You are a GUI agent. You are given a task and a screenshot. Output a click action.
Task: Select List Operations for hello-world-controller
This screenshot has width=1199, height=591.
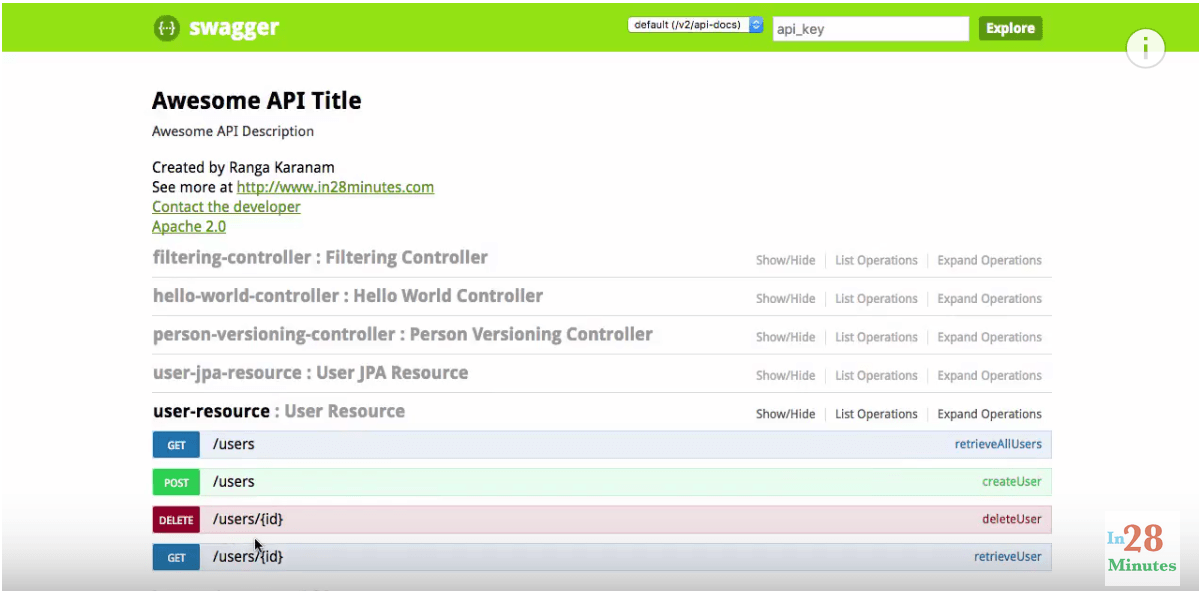(x=876, y=299)
